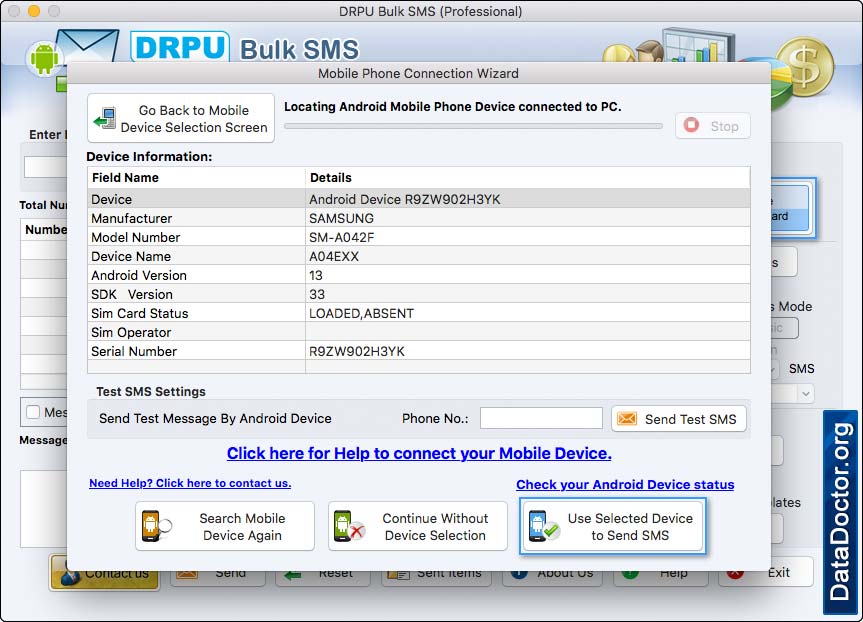Click Search Mobile Device Again button

tap(225, 526)
